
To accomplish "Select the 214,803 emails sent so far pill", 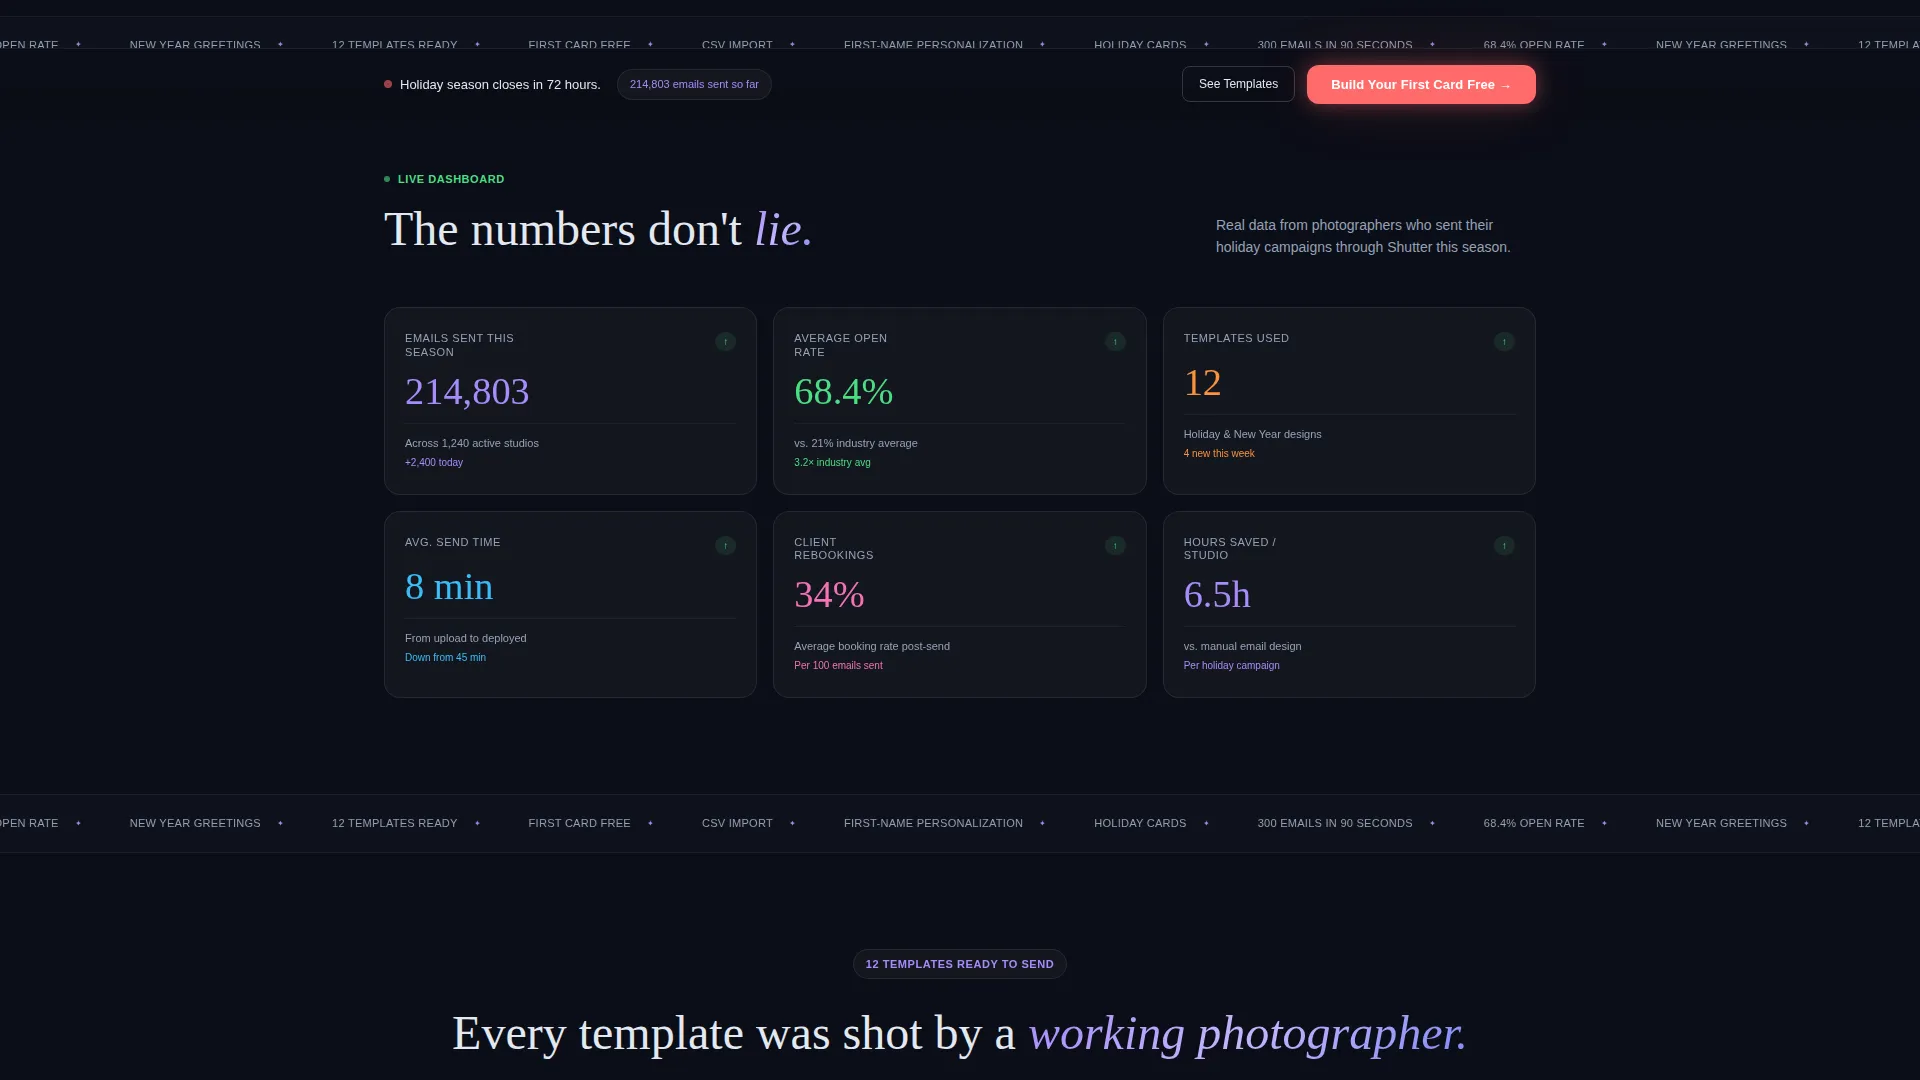I will [x=694, y=84].
